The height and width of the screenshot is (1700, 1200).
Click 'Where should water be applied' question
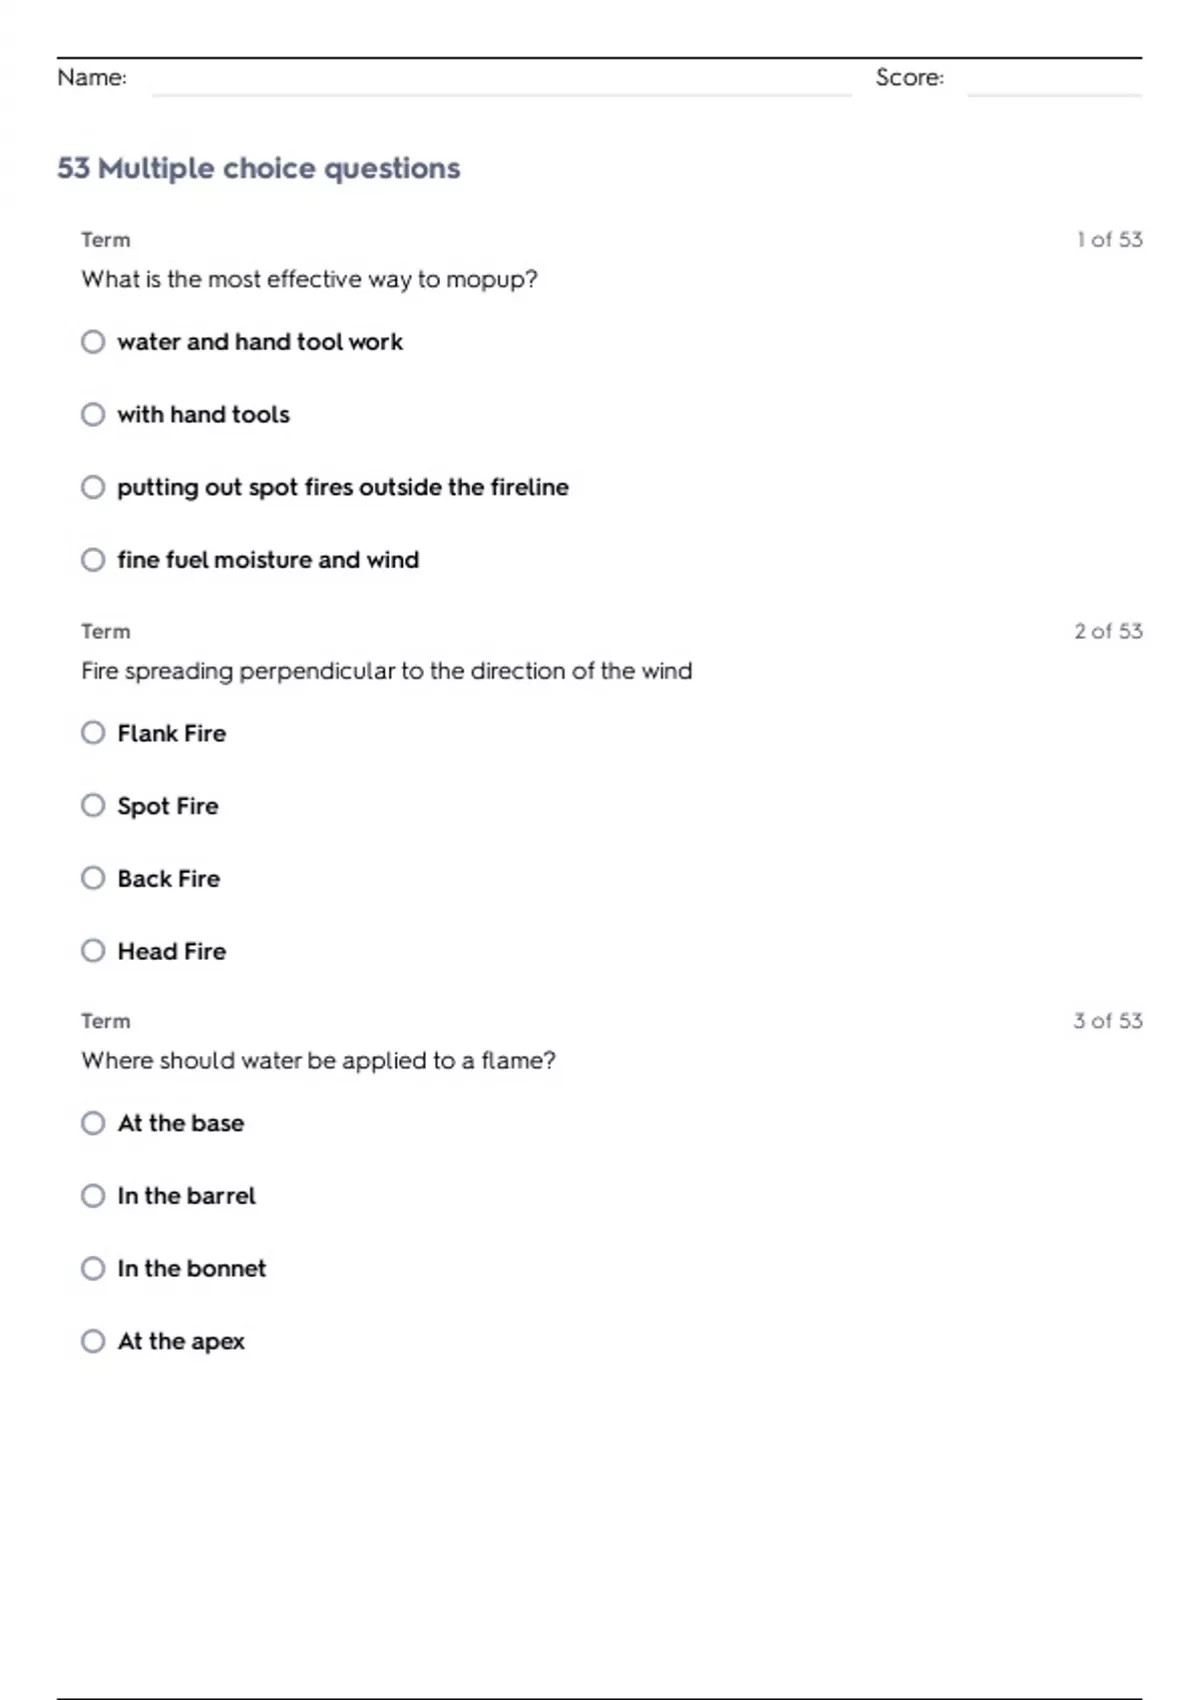pos(318,1060)
